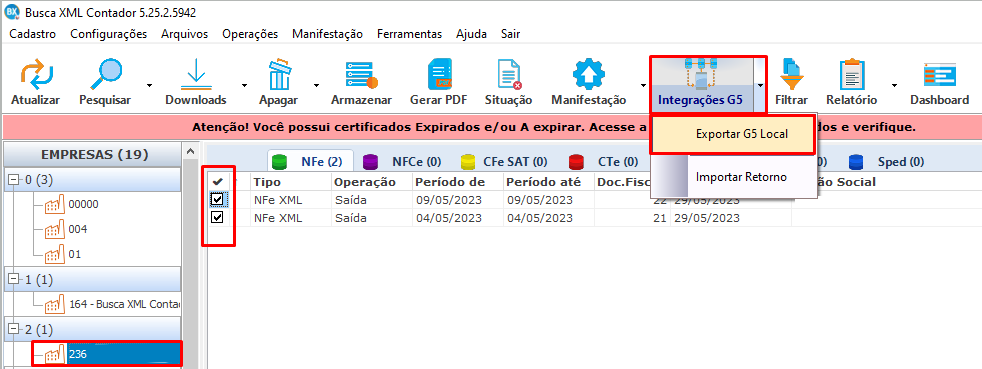Click the factory icon beside 164 - Busca XML
The height and width of the screenshot is (369, 982).
click(x=55, y=304)
